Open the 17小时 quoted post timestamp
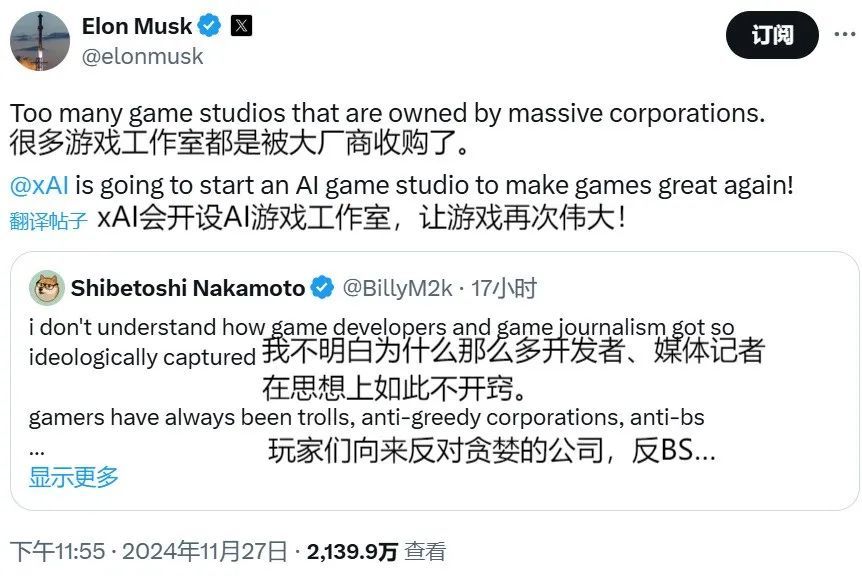862x580 pixels. tap(502, 288)
